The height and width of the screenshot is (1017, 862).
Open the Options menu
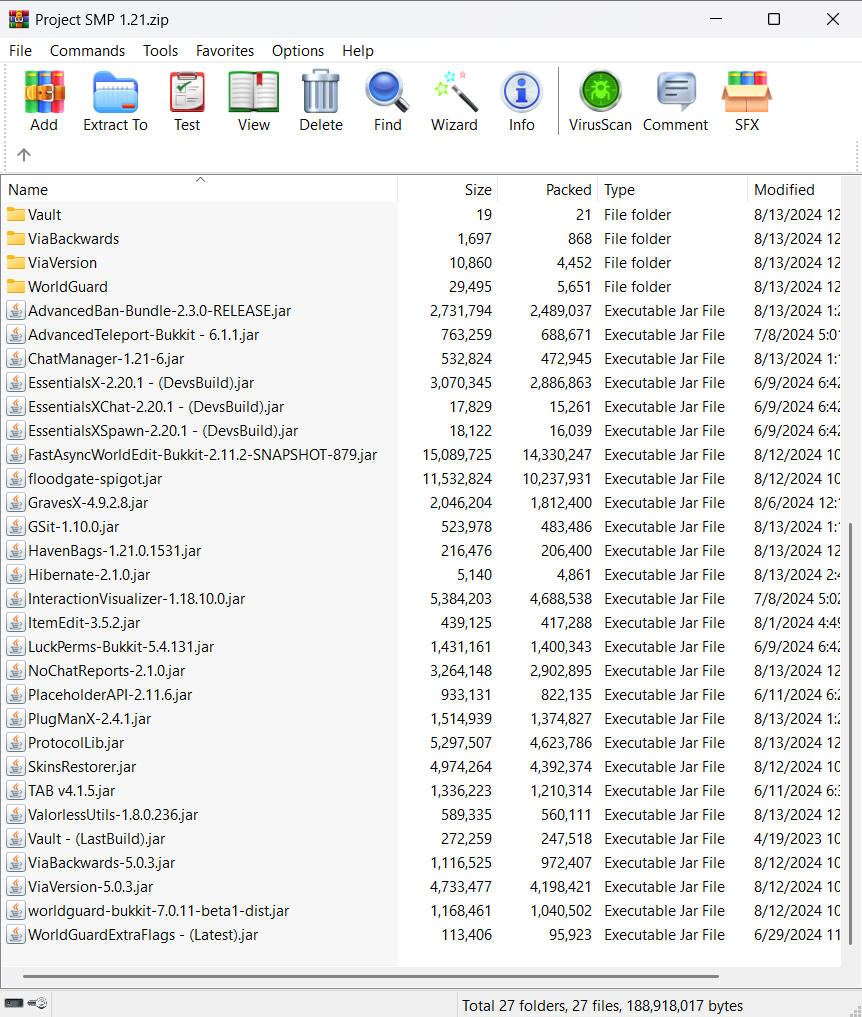[x=298, y=51]
